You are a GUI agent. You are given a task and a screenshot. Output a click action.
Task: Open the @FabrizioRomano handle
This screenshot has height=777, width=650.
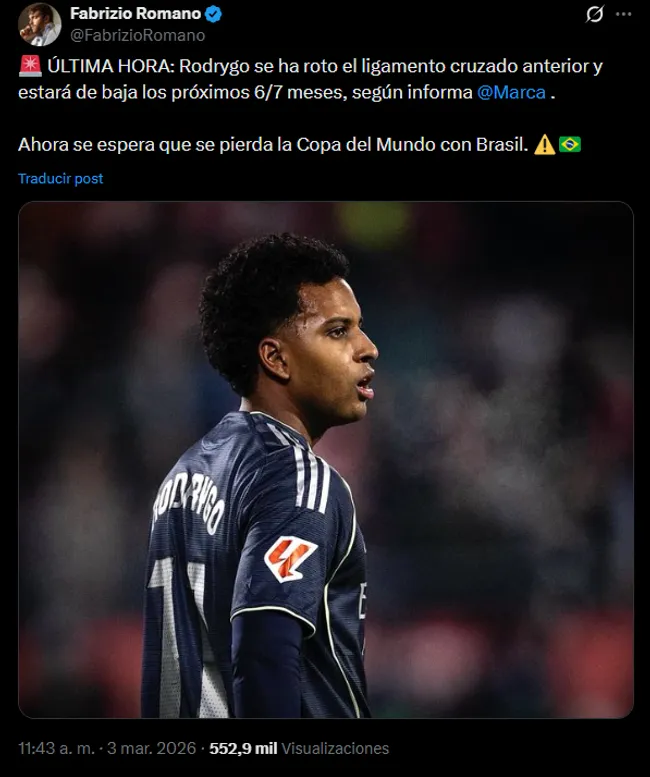[x=137, y=35]
